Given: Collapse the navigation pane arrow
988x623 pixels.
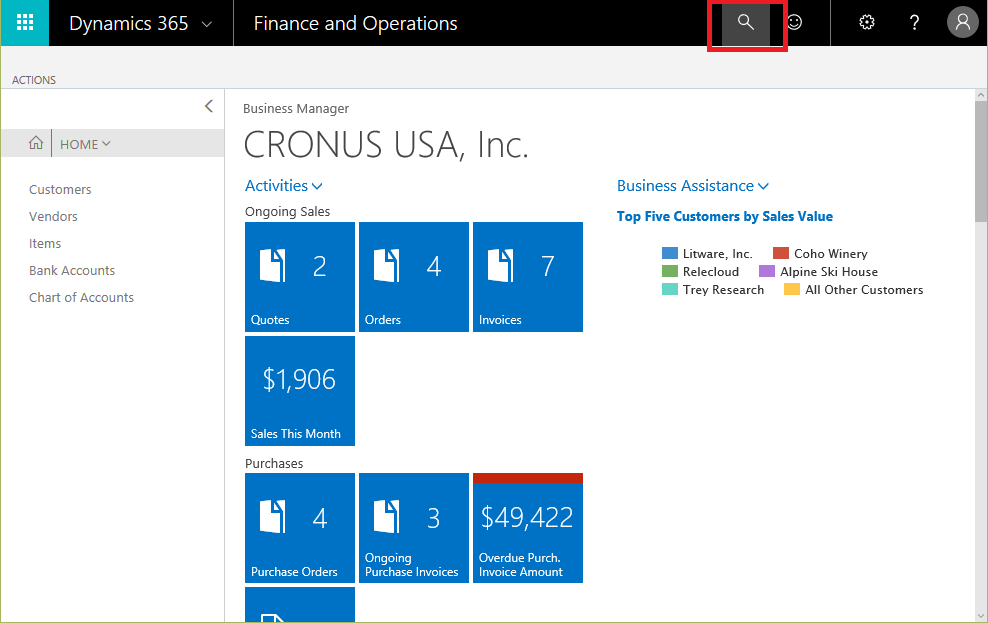Looking at the screenshot, I should pyautogui.click(x=208, y=106).
